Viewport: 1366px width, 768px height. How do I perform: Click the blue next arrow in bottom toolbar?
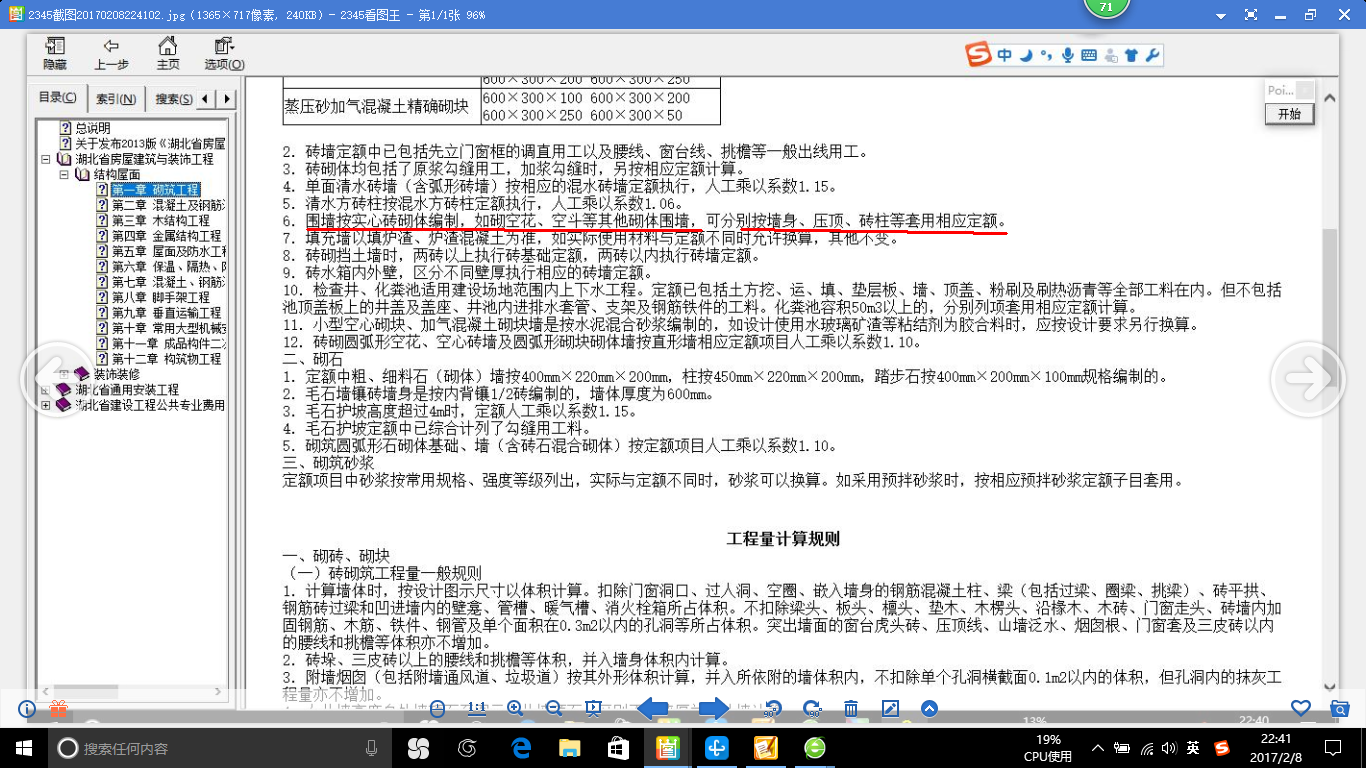714,709
